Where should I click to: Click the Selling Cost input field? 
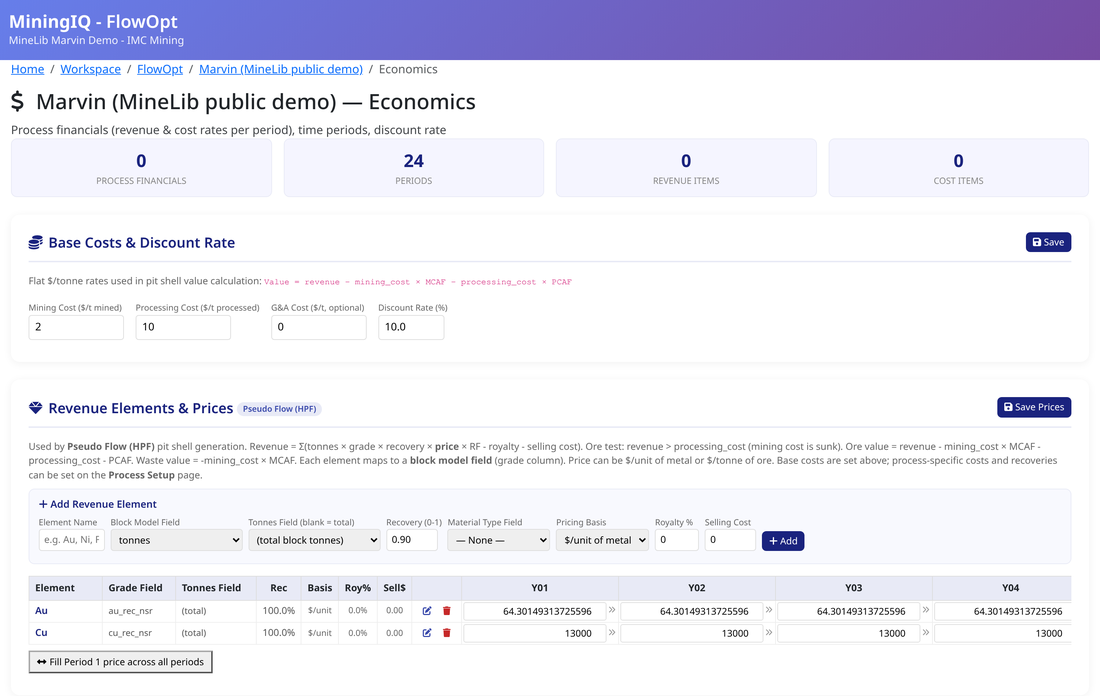(x=730, y=540)
